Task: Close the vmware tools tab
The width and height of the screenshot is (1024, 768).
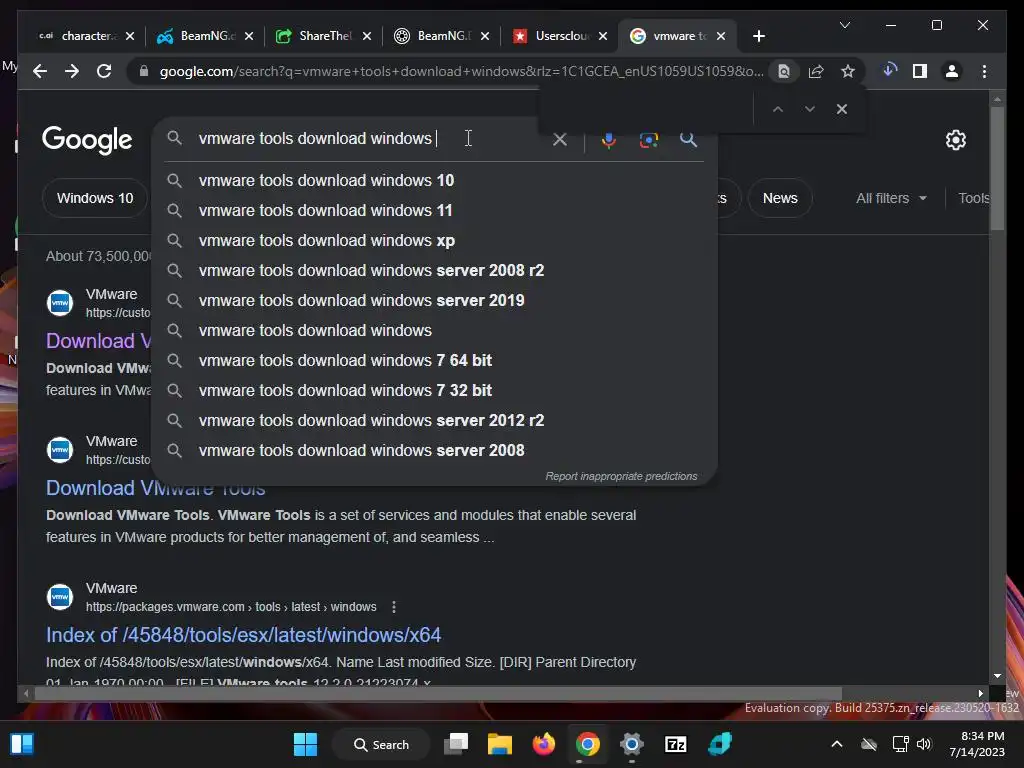Action: tap(721, 36)
